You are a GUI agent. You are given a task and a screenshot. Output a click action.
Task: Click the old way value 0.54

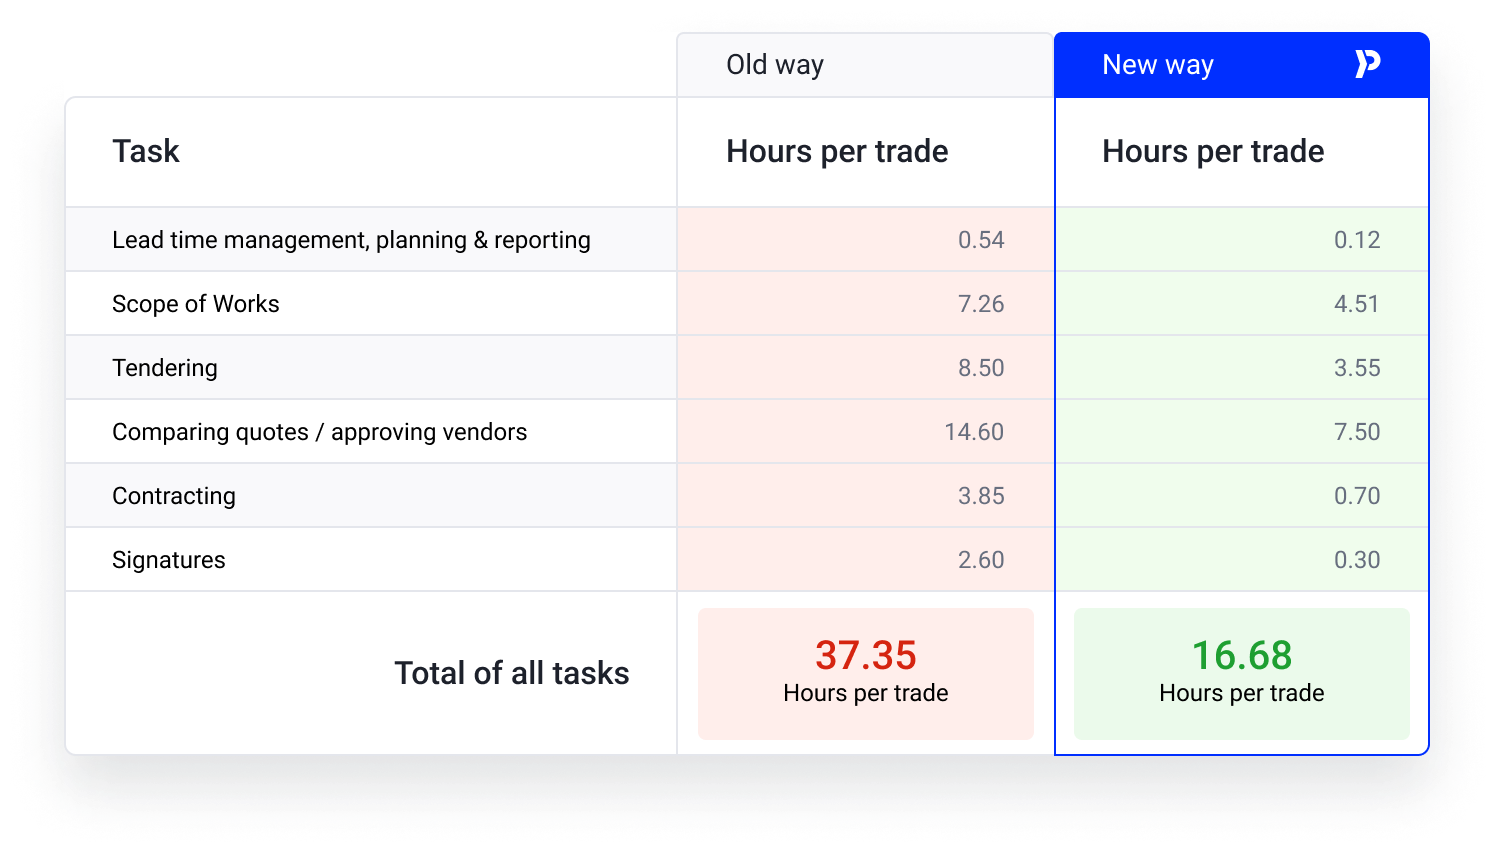coord(981,240)
